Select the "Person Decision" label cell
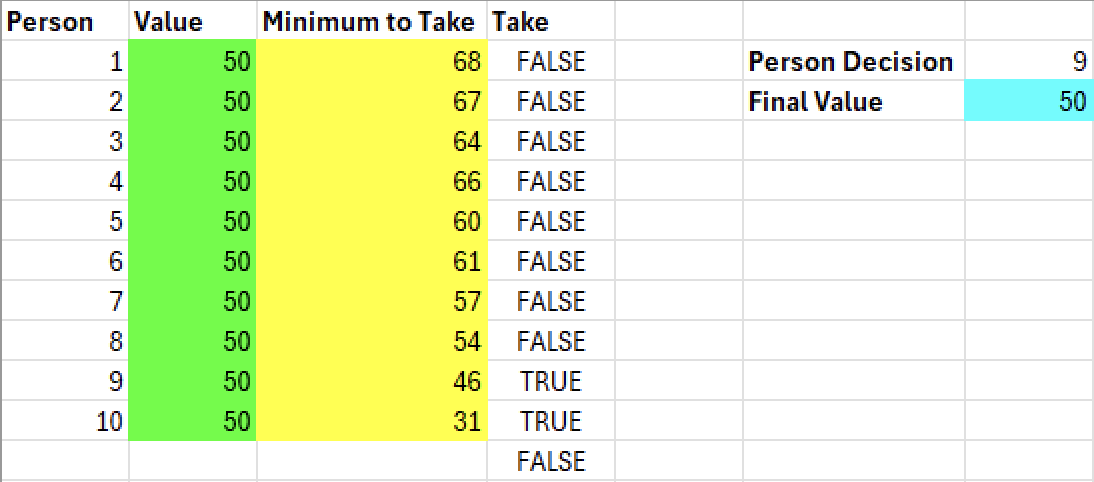 (x=853, y=62)
